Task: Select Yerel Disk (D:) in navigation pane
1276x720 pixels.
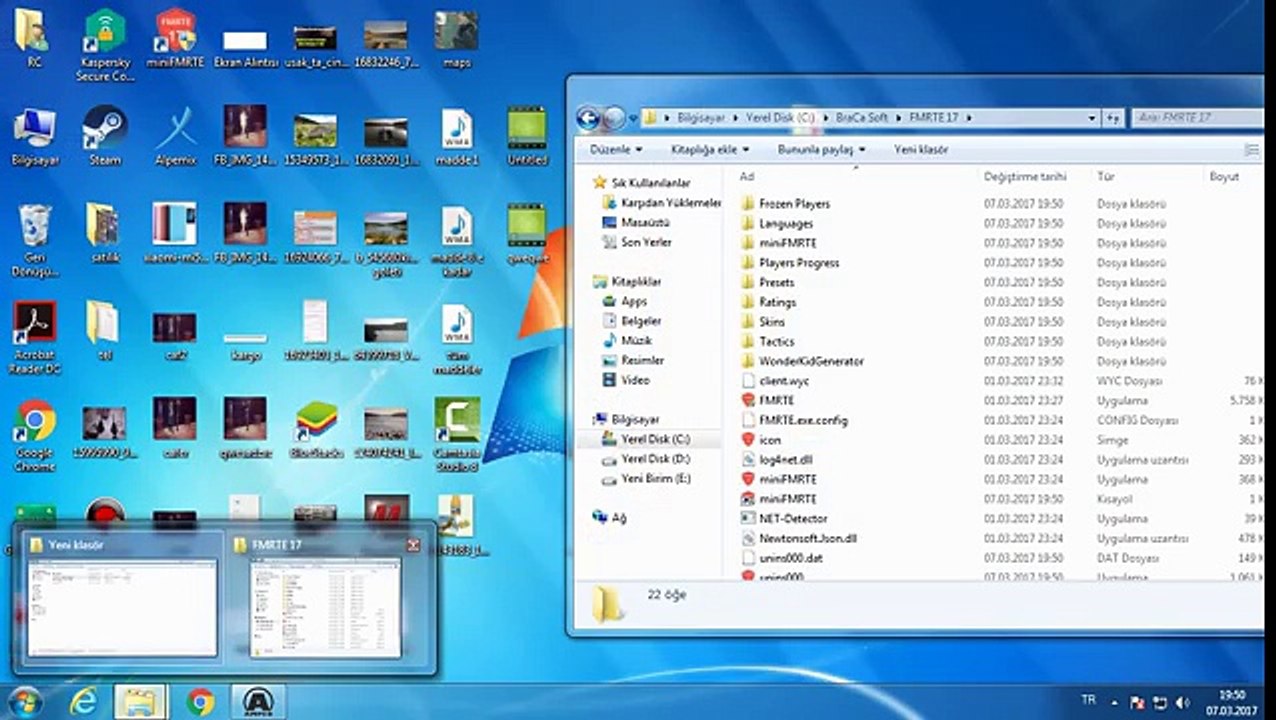Action: point(647,459)
